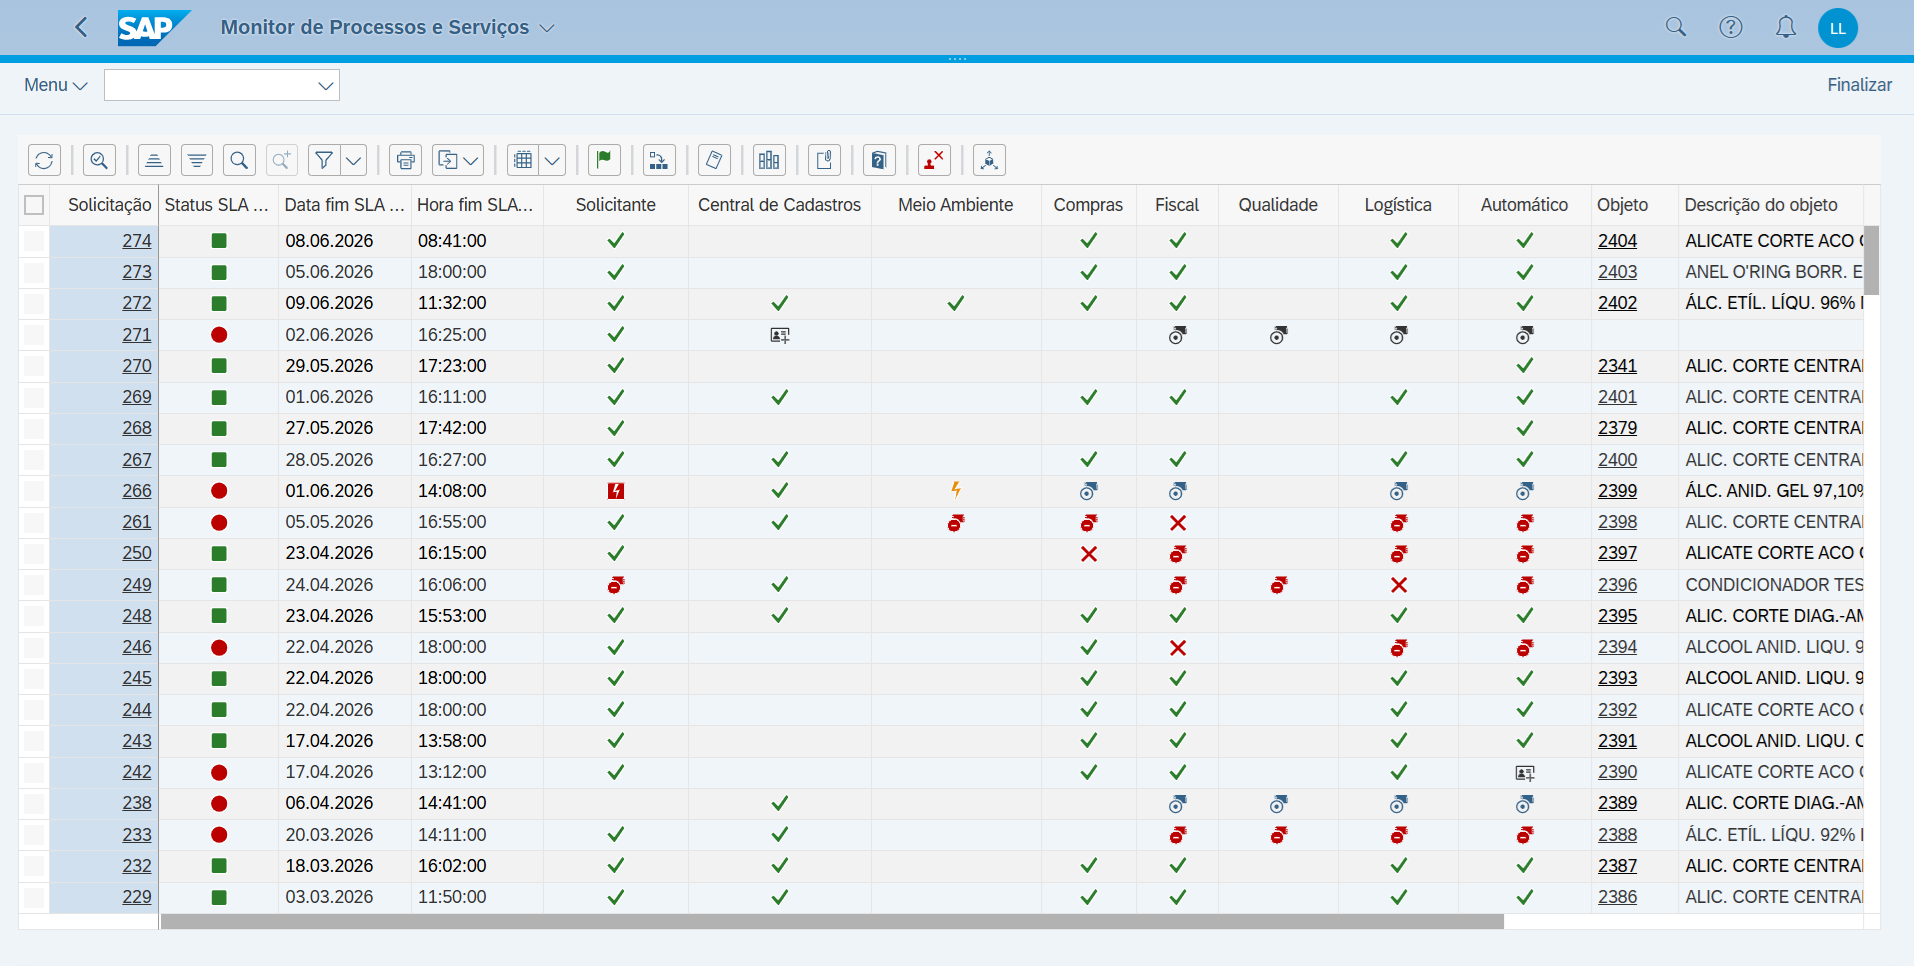Open the help question mark icon
Image resolution: width=1914 pixels, height=966 pixels.
[x=1731, y=27]
